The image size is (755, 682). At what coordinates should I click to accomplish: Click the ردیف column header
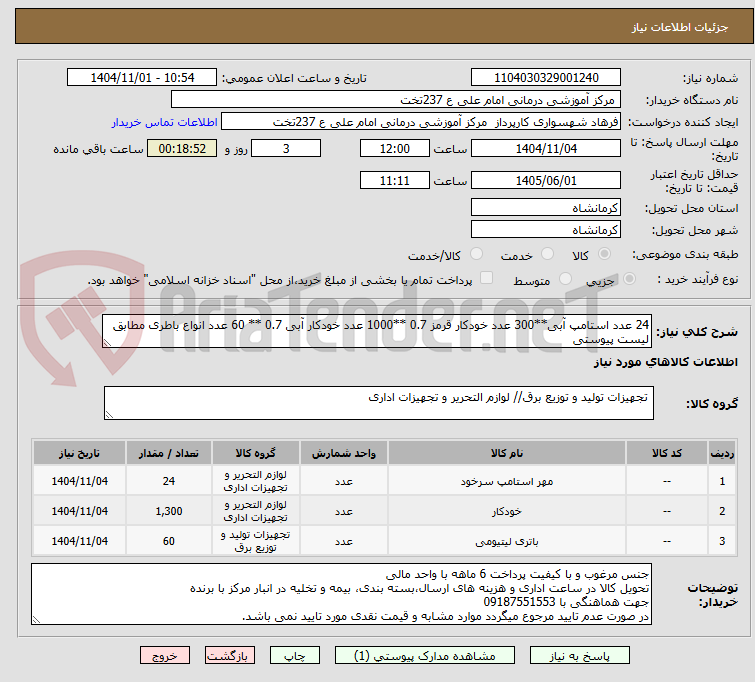tap(722, 453)
